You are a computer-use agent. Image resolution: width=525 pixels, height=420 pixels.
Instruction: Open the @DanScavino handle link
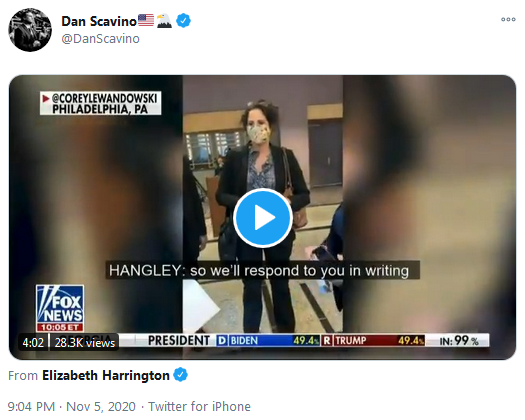pyautogui.click(x=100, y=39)
